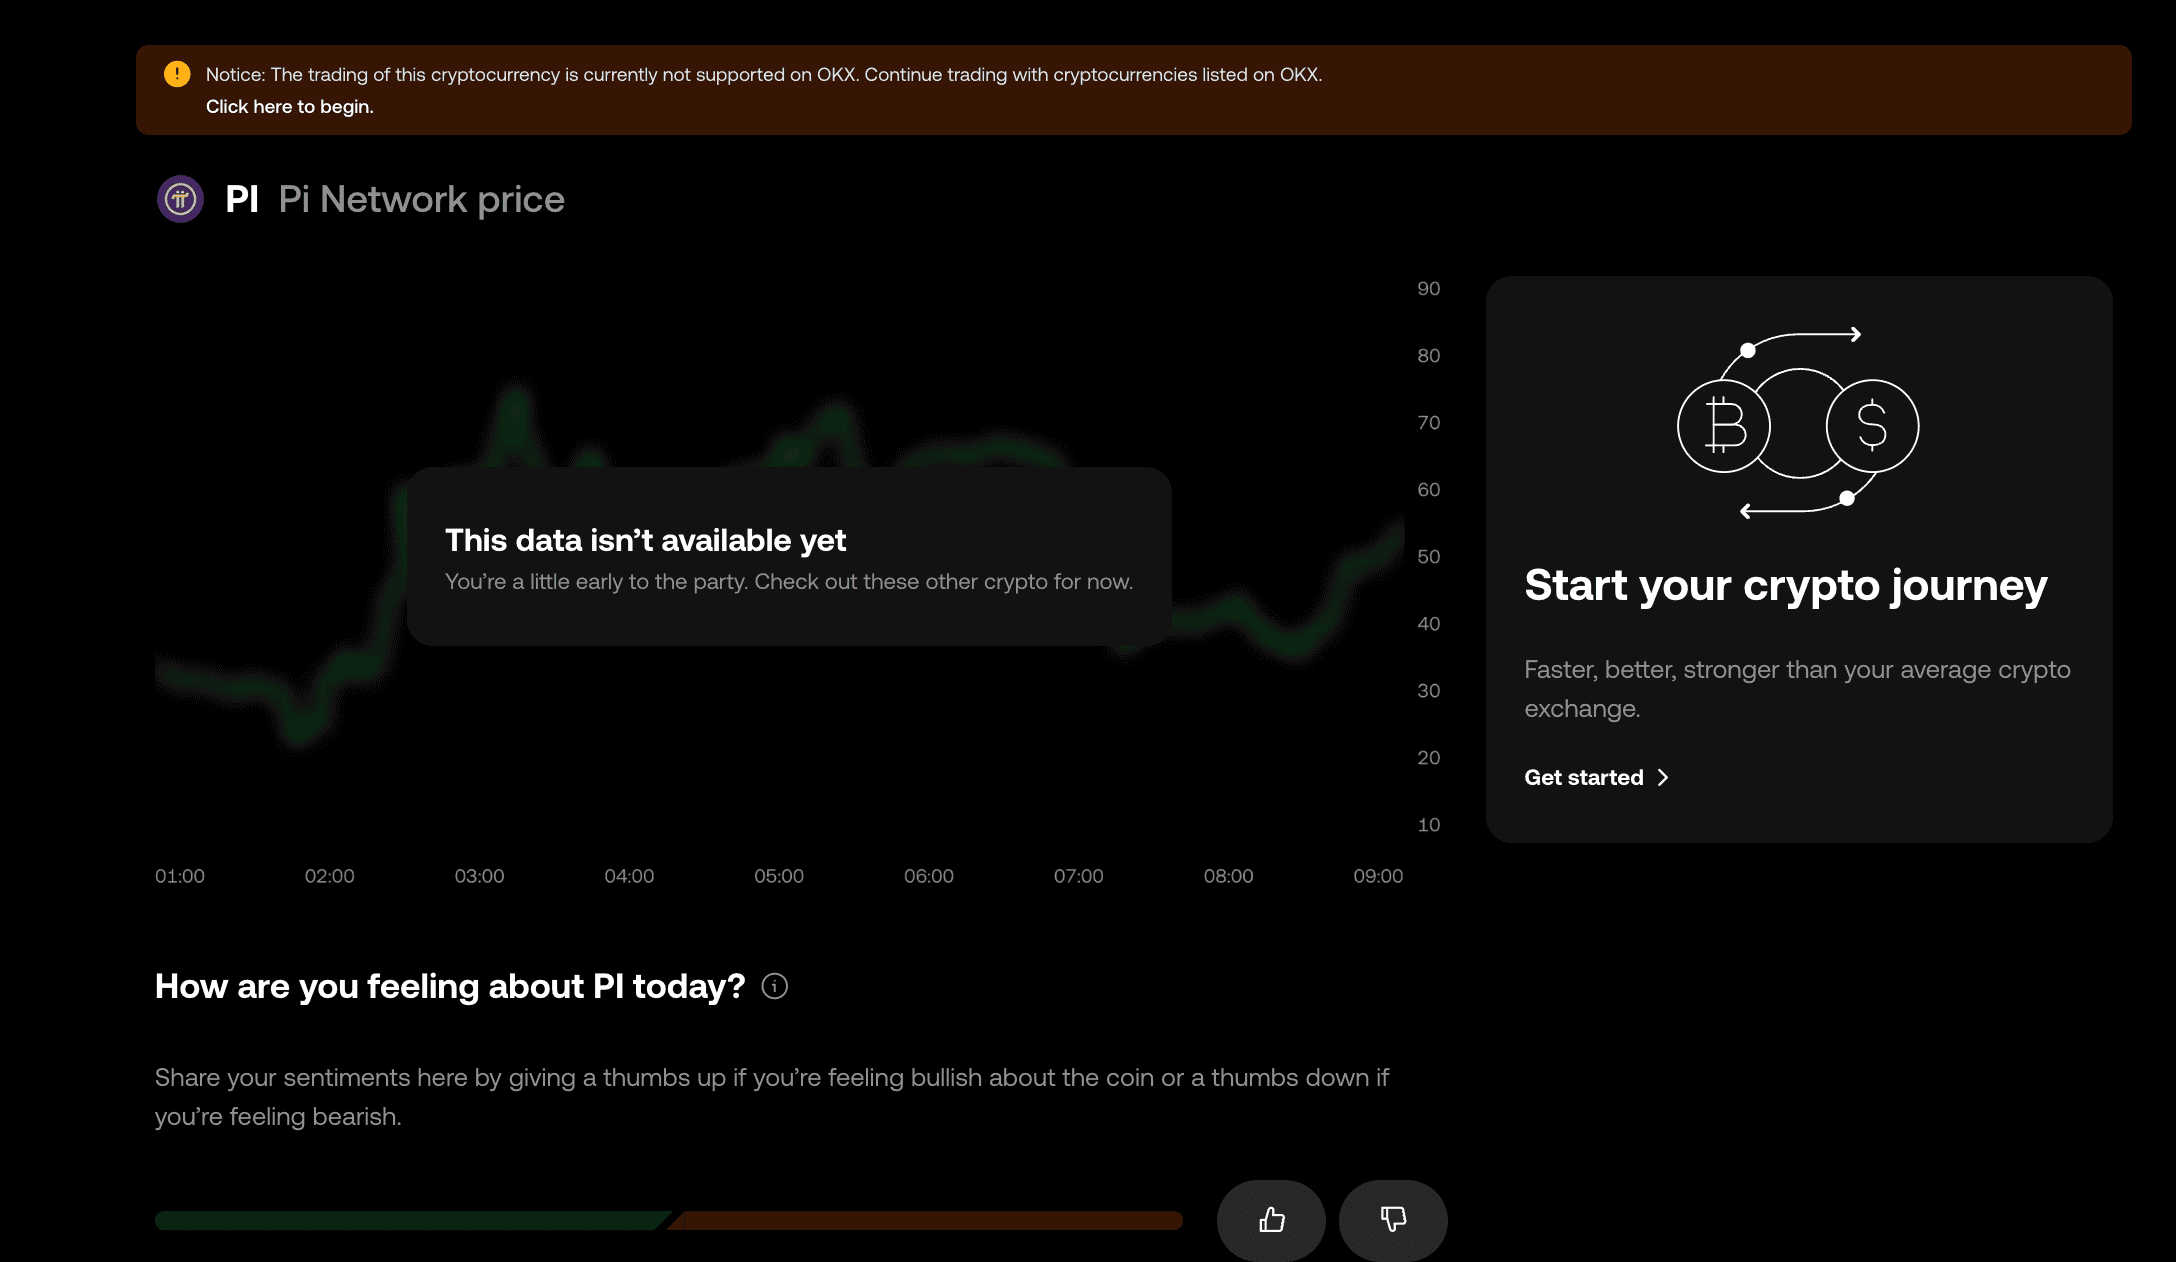This screenshot has height=1262, width=2176.
Task: Click the chevron arrow next to Get started
Action: pos(1663,778)
